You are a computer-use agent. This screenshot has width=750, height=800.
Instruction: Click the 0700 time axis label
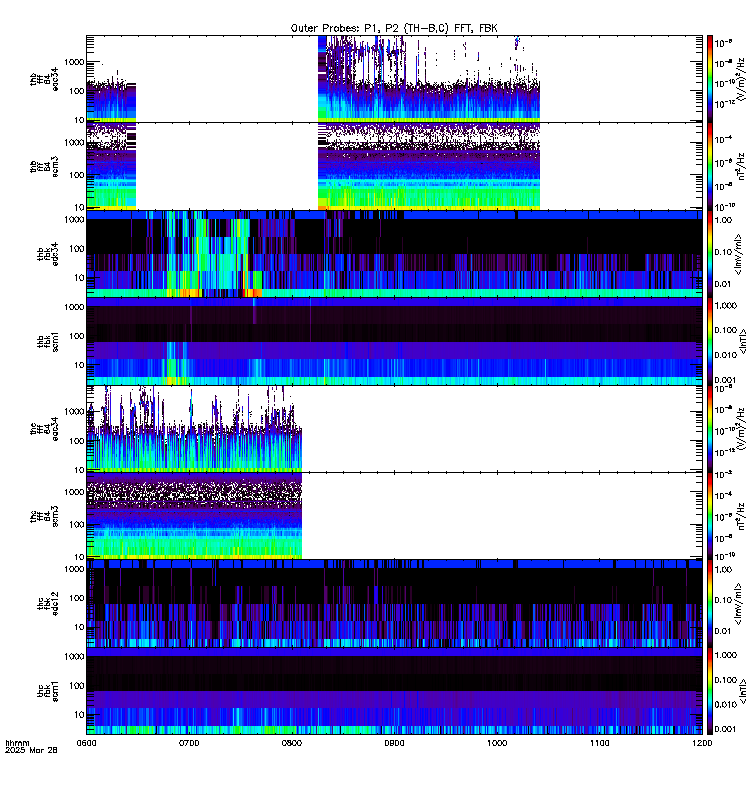point(189,743)
